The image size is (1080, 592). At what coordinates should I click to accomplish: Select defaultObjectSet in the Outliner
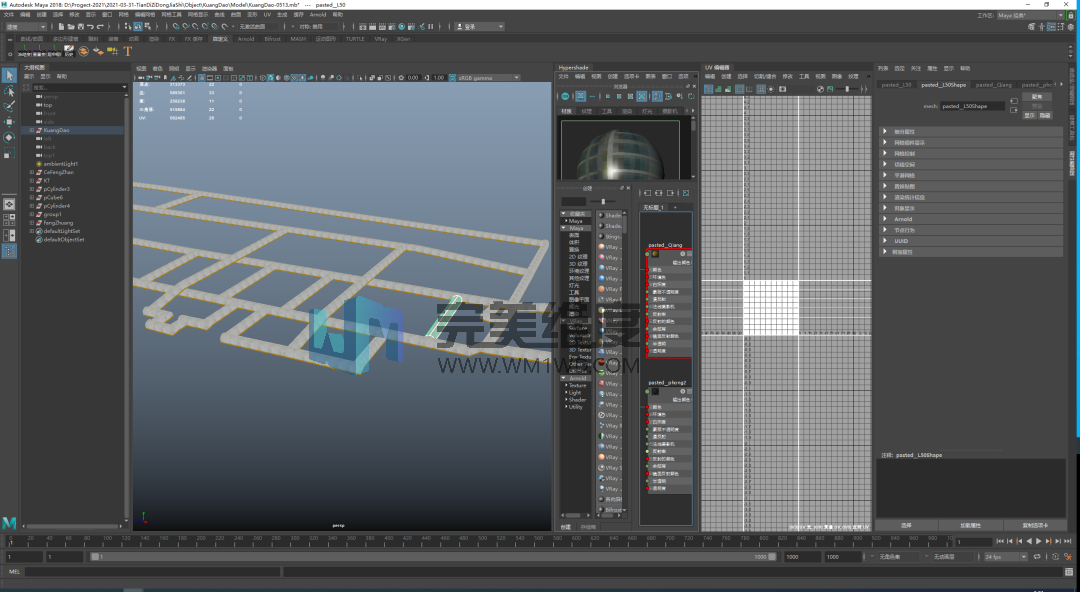pos(63,240)
